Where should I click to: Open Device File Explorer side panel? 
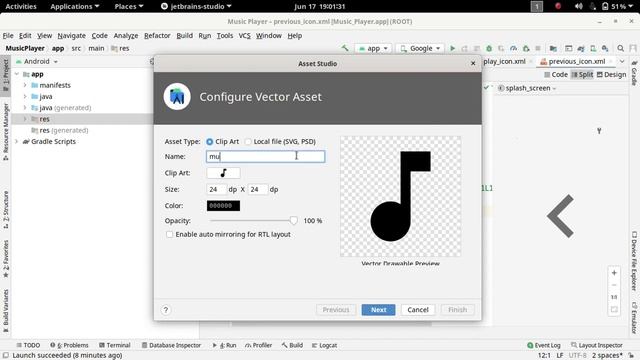point(634,261)
